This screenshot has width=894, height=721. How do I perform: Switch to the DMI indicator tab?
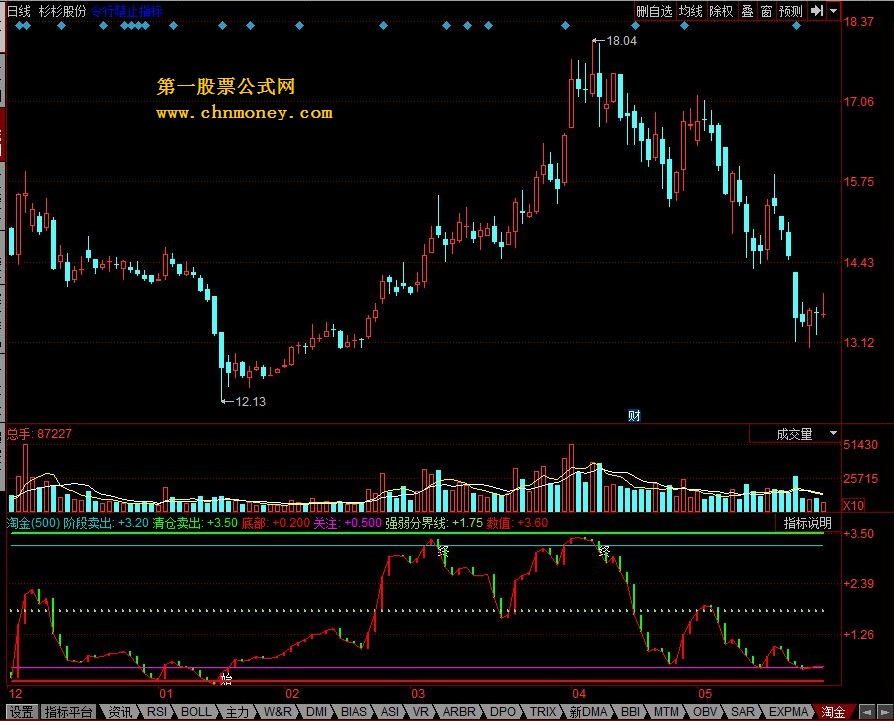tap(316, 712)
